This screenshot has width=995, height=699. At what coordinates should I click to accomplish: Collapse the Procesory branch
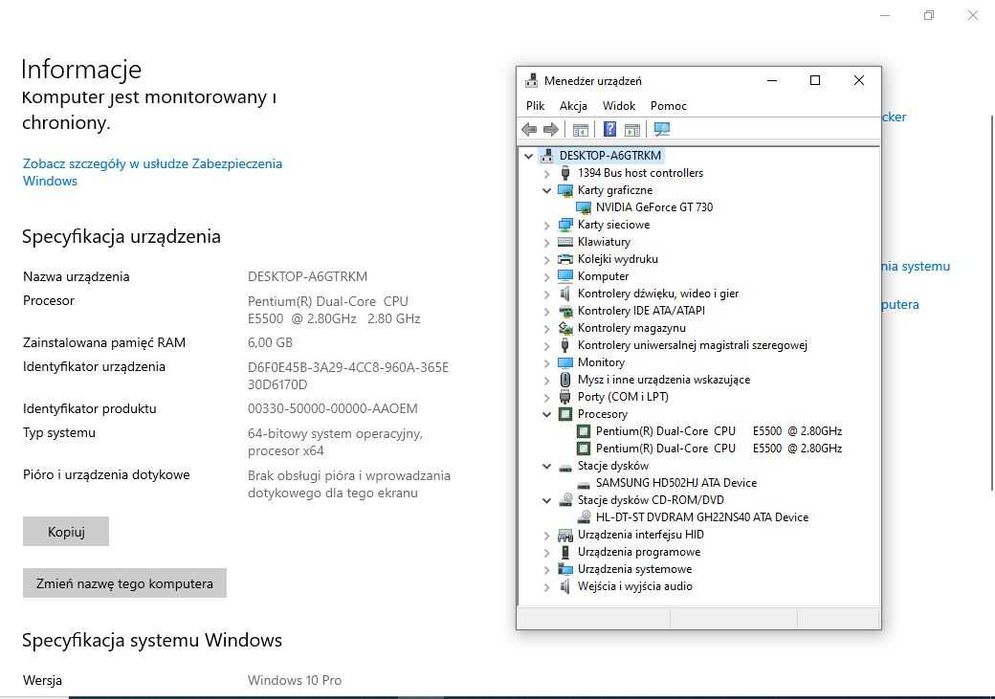coord(546,414)
